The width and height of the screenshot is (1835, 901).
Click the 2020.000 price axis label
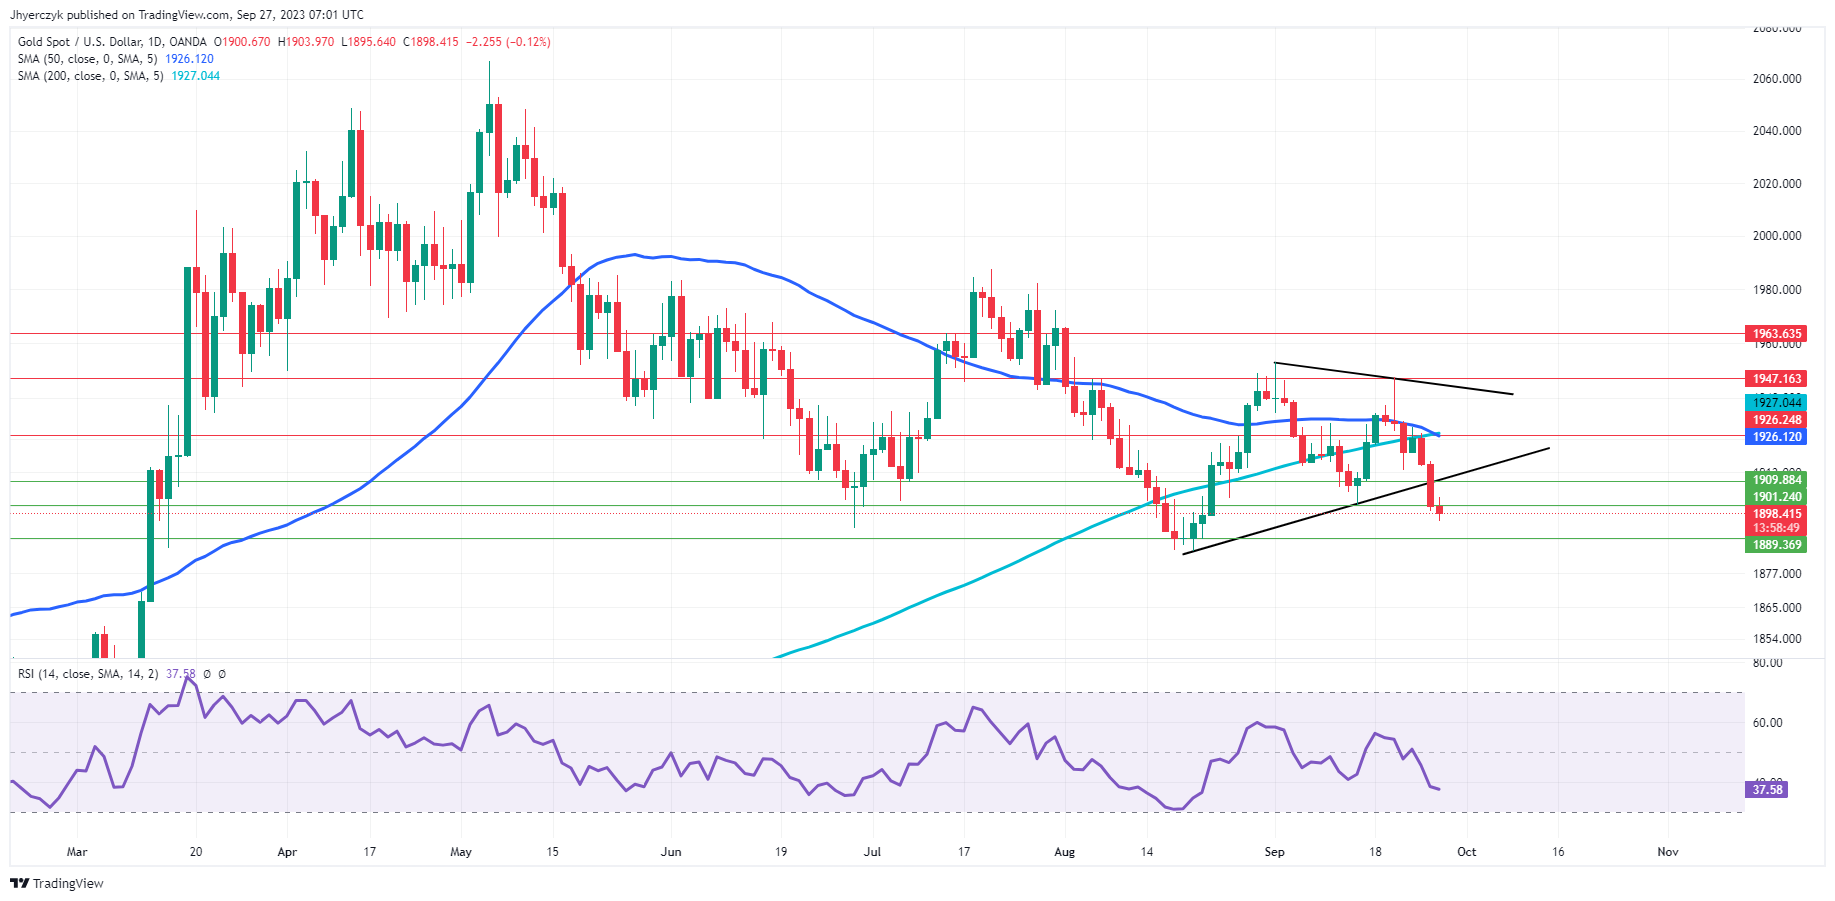(x=1777, y=184)
